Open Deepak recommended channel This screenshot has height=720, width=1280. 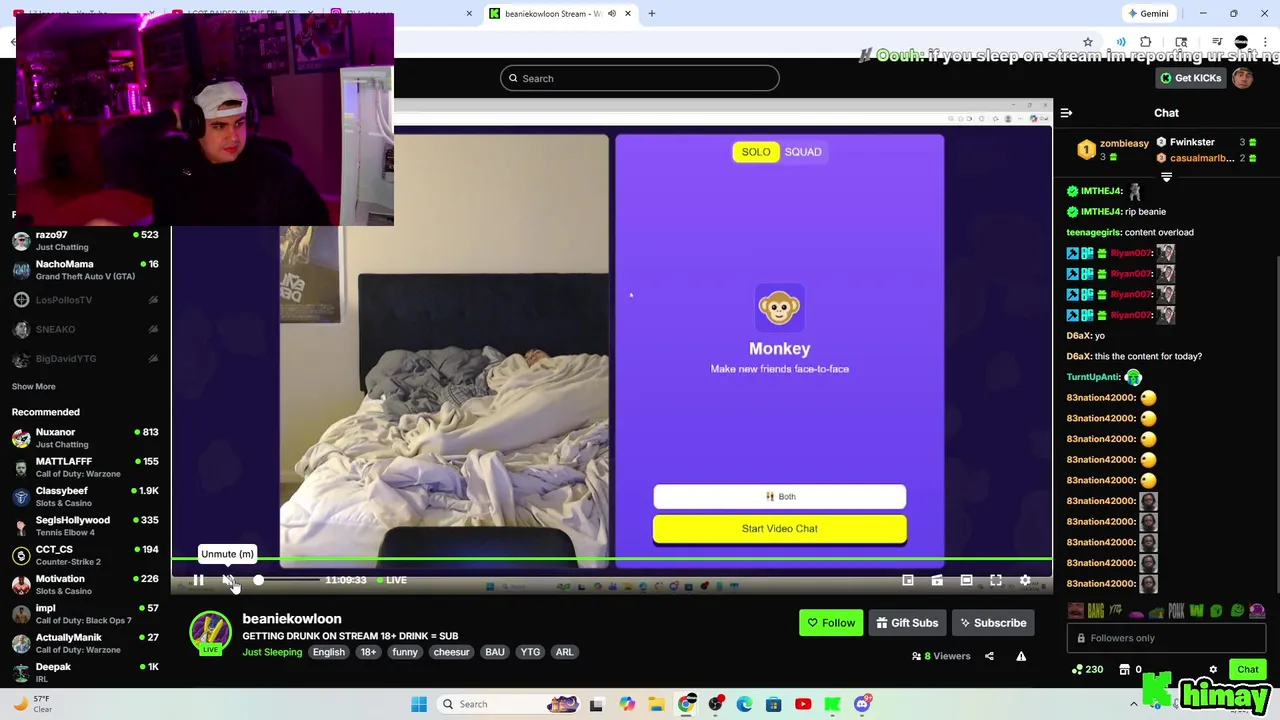click(86, 672)
